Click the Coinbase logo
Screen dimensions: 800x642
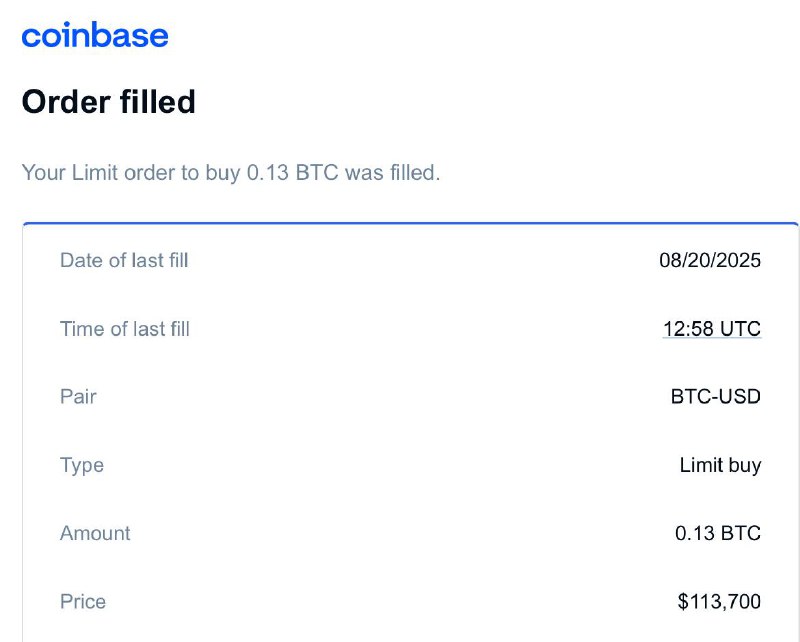click(x=95, y=35)
